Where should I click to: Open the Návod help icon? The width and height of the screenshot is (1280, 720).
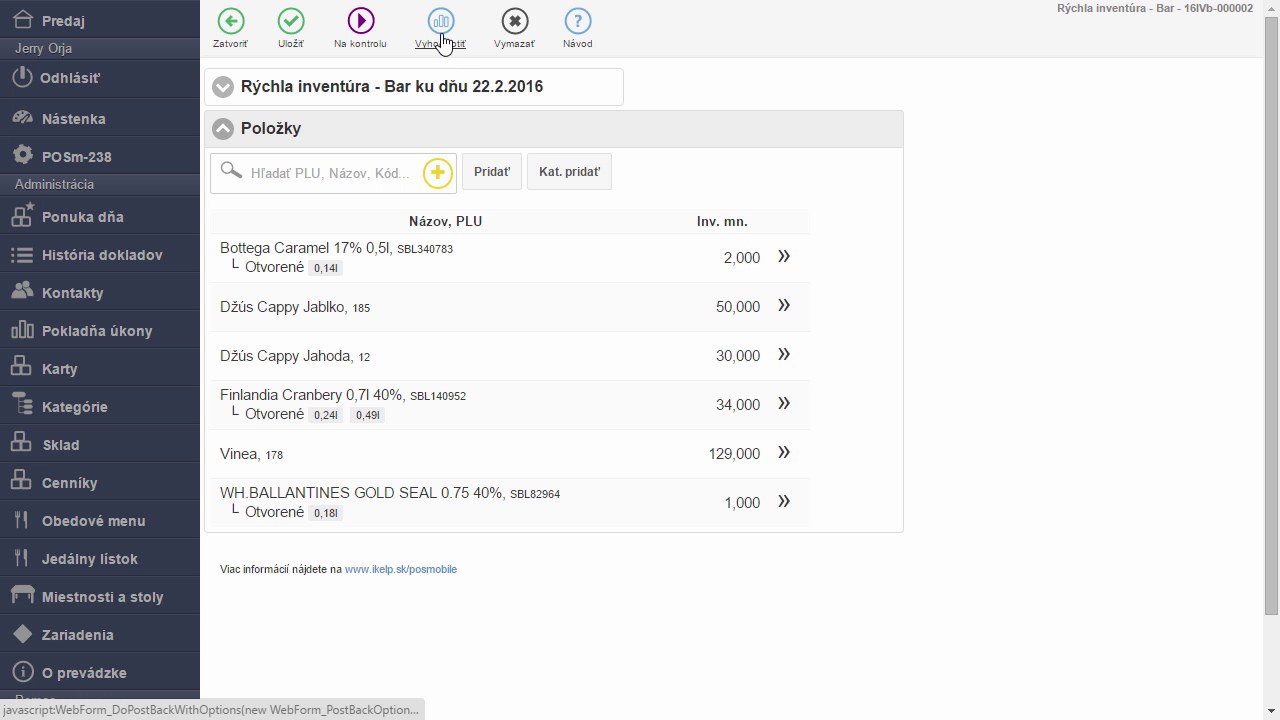577,20
